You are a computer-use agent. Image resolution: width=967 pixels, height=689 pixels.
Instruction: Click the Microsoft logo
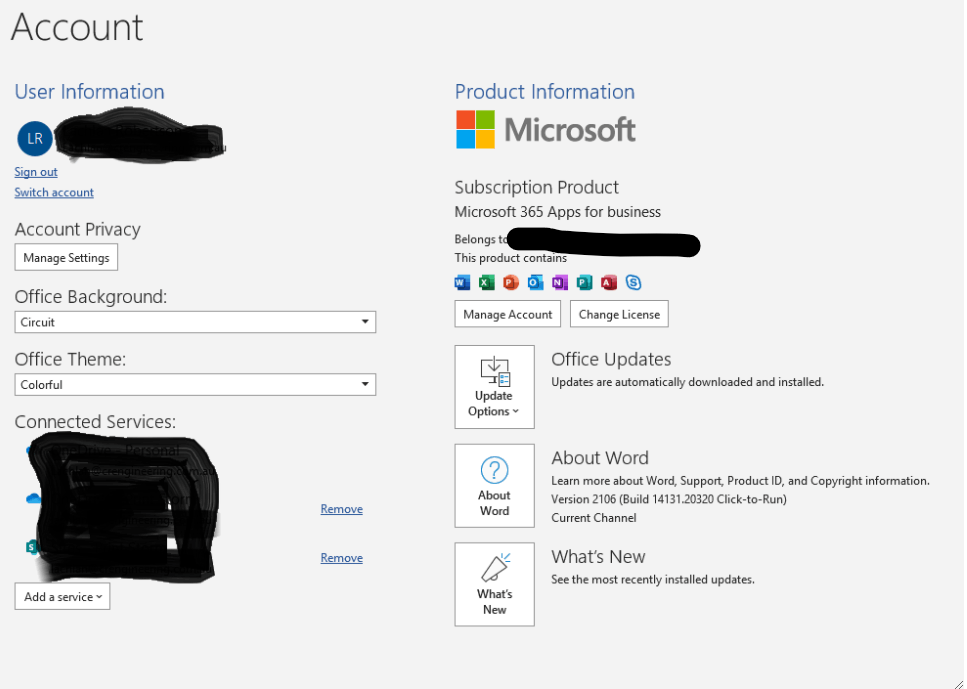(x=546, y=130)
